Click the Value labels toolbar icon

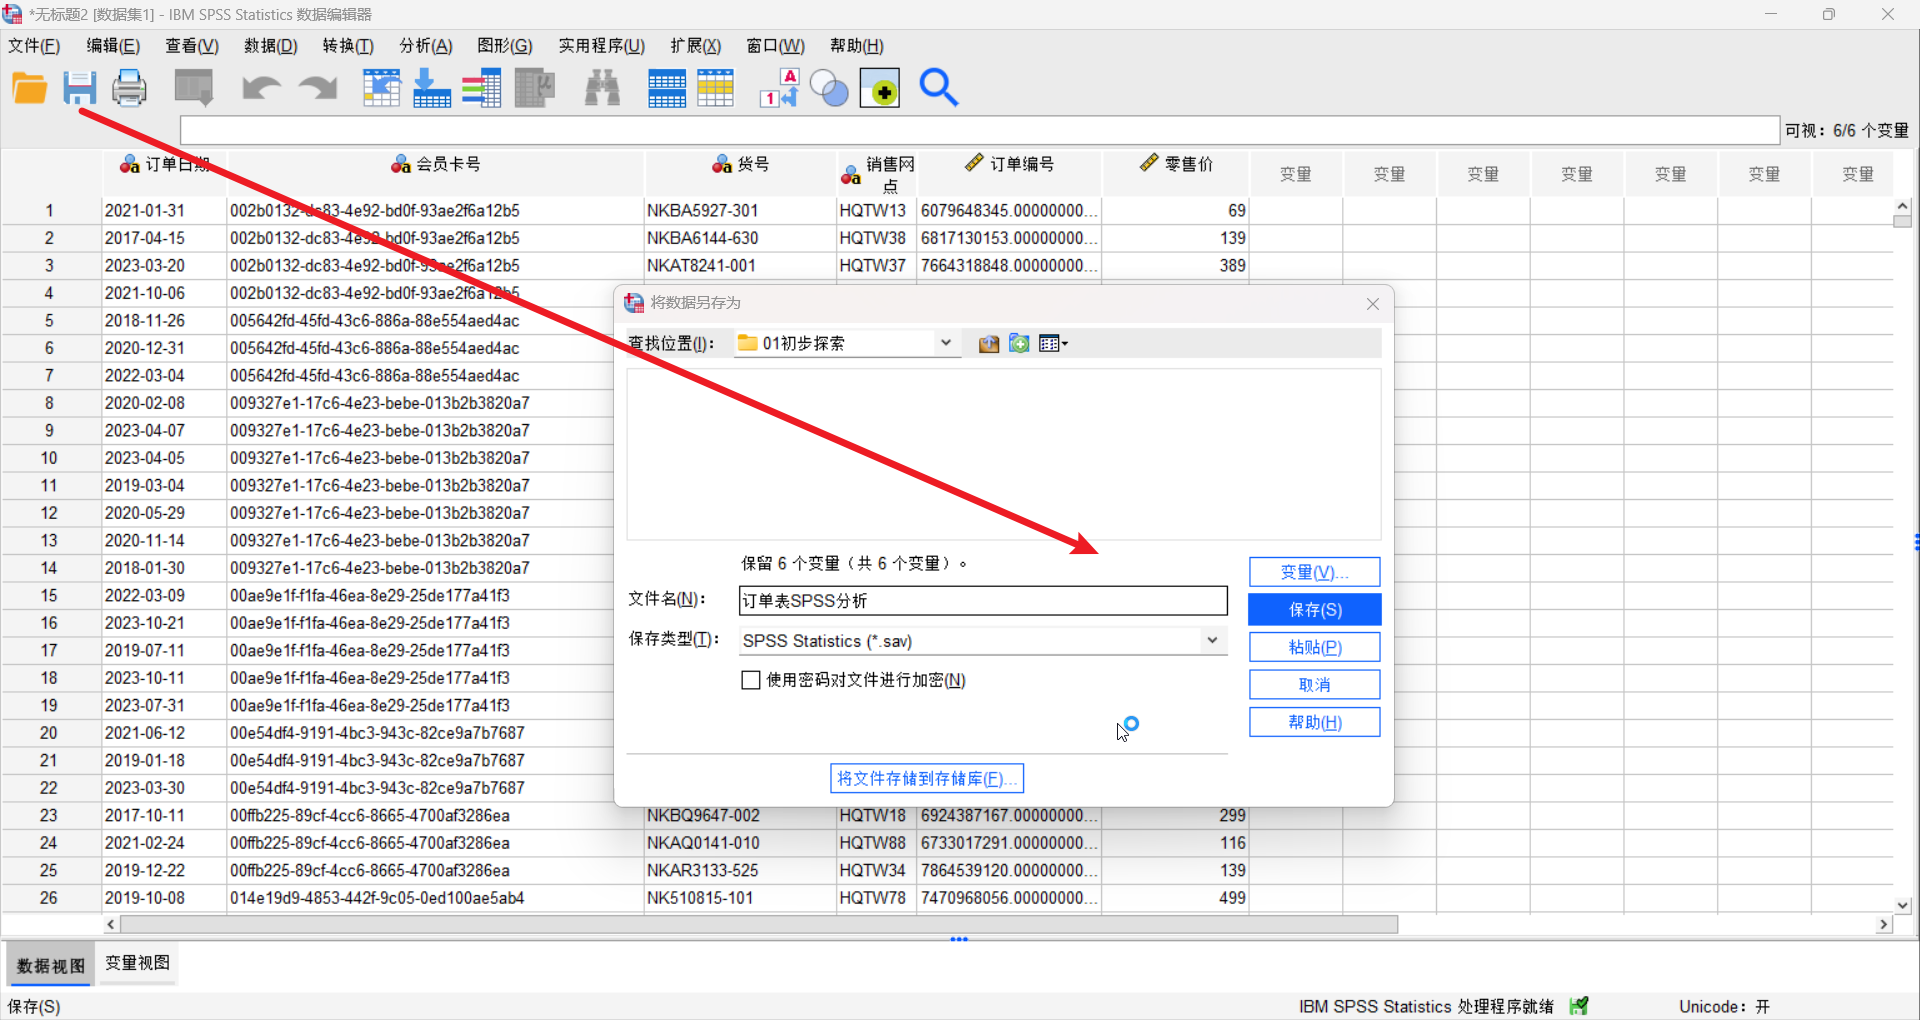pos(780,88)
